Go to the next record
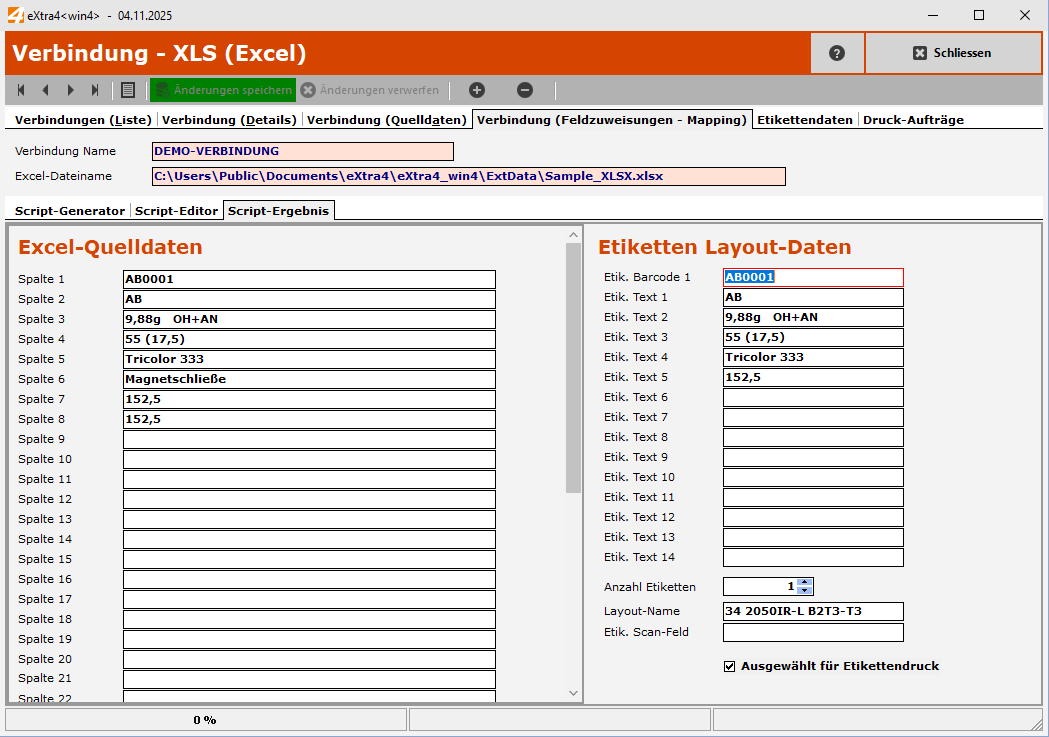 70,89
